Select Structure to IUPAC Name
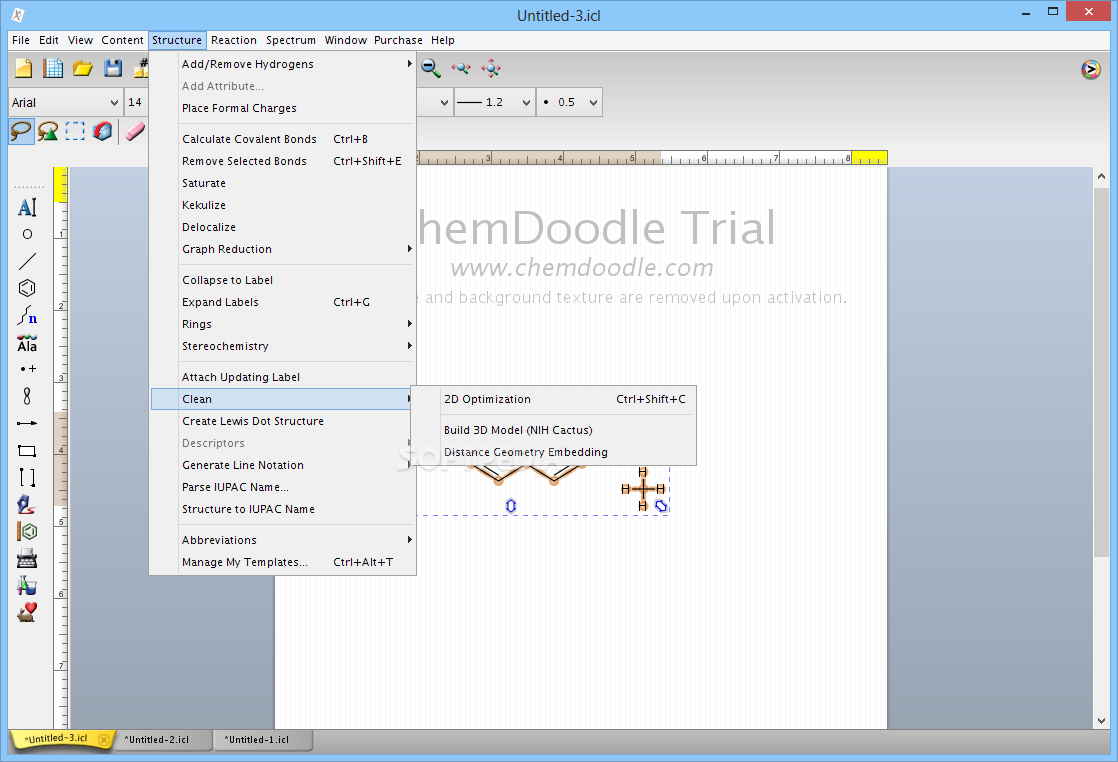Screen dimensions: 1118x762 point(283,510)
